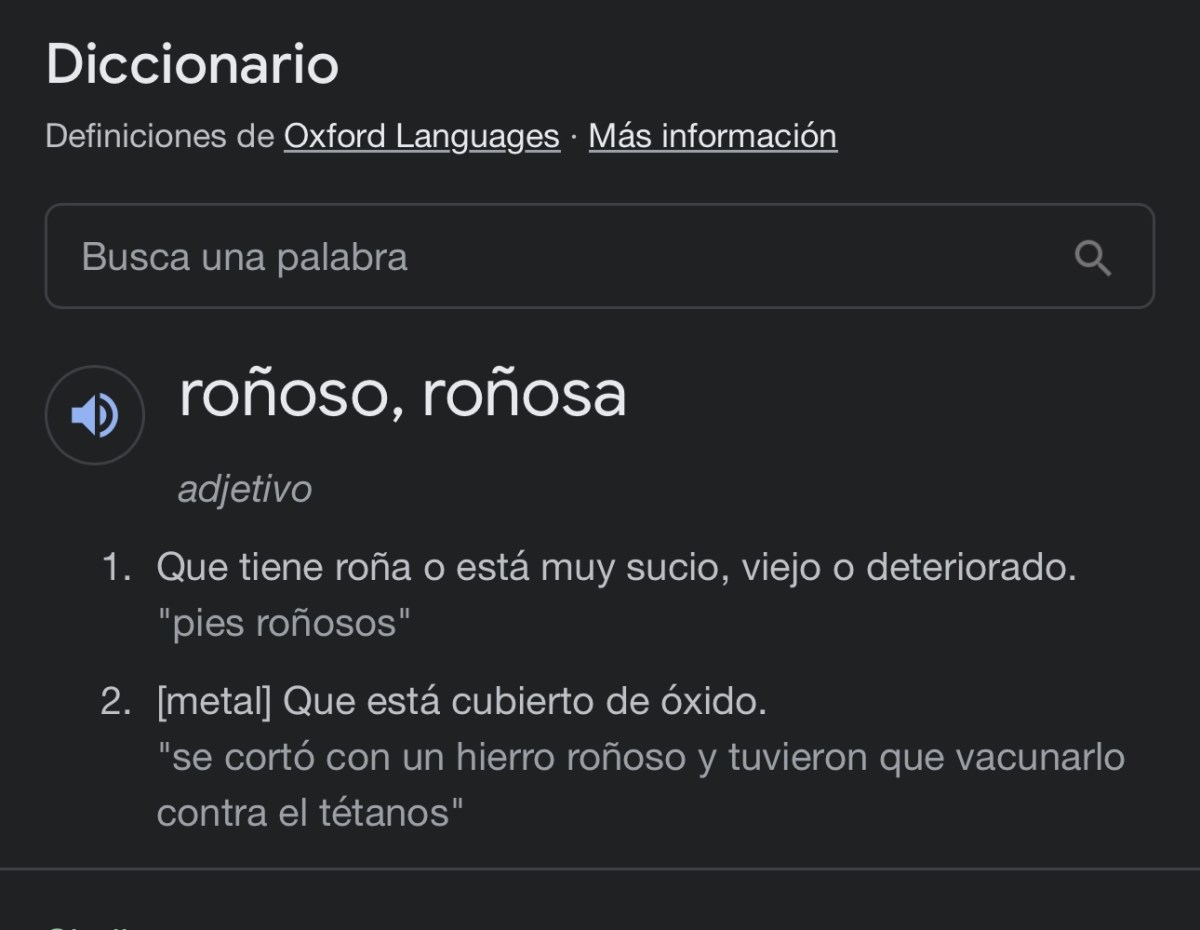Play the pronunciation audio for roñoso
The width and height of the screenshot is (1200, 930).
point(95,415)
